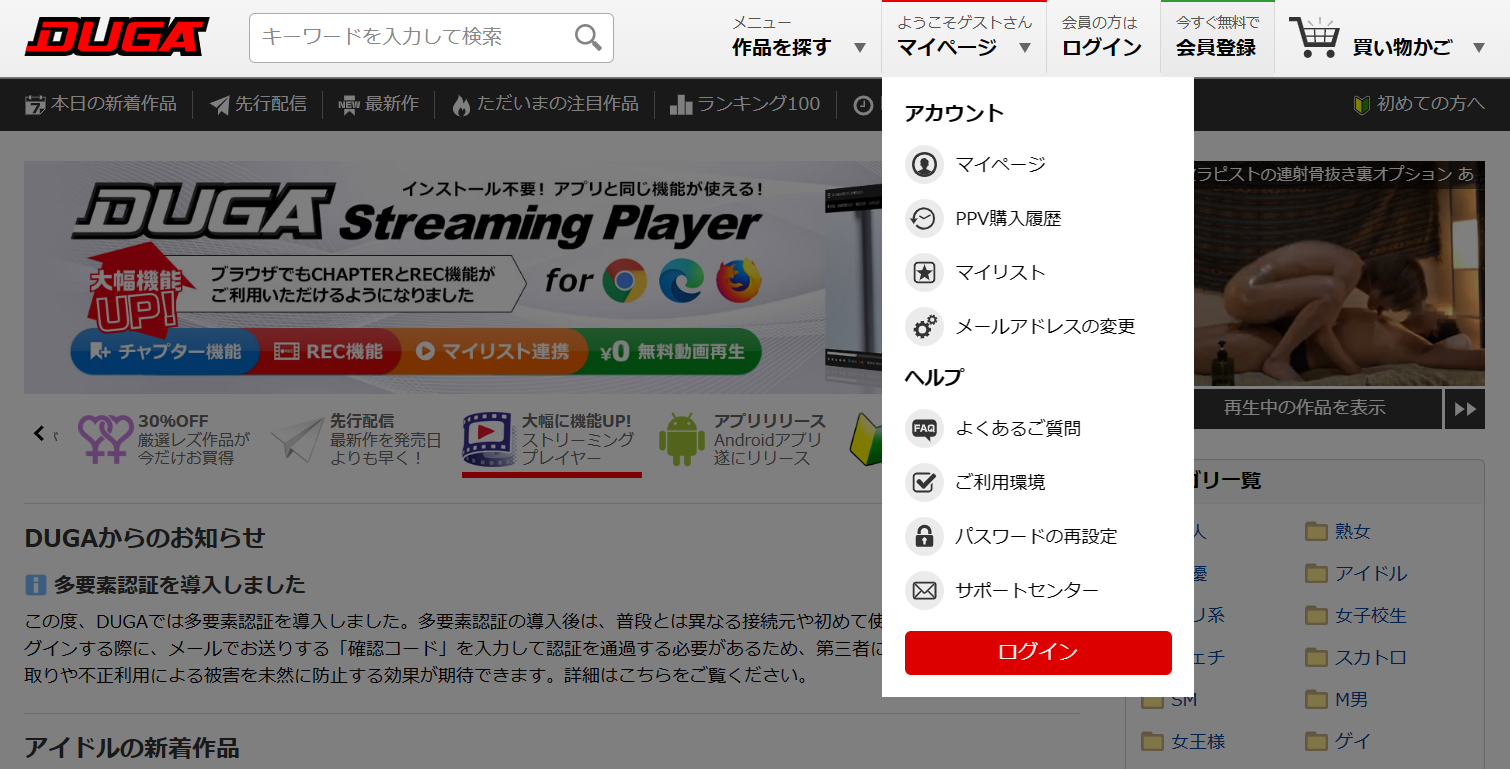The image size is (1510, 769).
Task: Click the padlock icon beside パスワードの再設定
Action: [924, 536]
